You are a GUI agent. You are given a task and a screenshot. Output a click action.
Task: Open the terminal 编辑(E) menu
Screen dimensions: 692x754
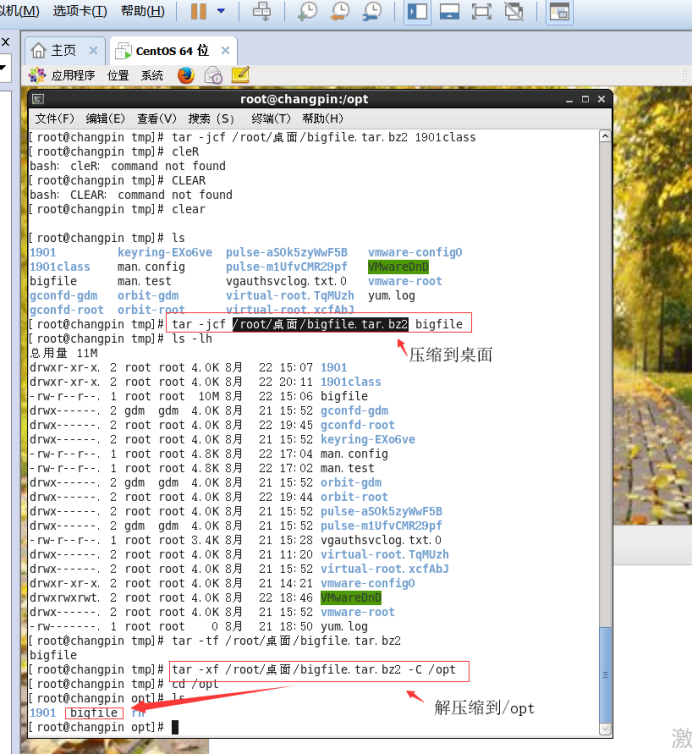coord(105,118)
